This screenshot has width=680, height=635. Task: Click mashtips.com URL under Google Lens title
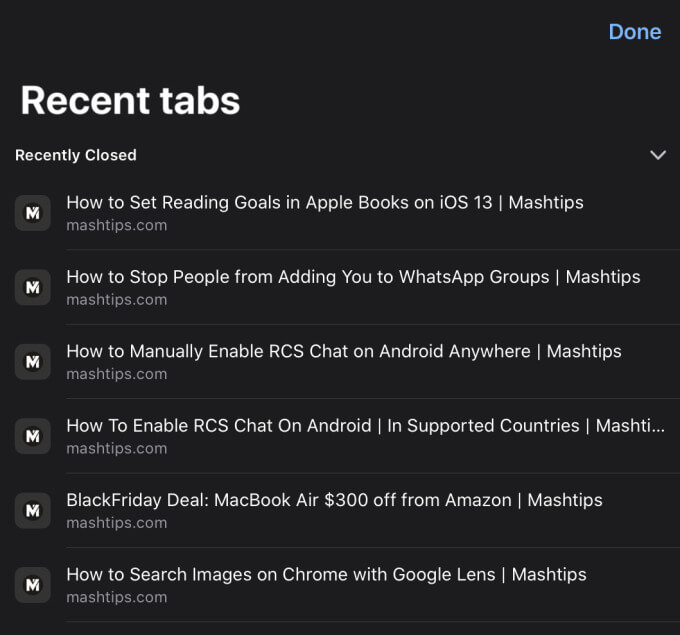[x=116, y=597]
